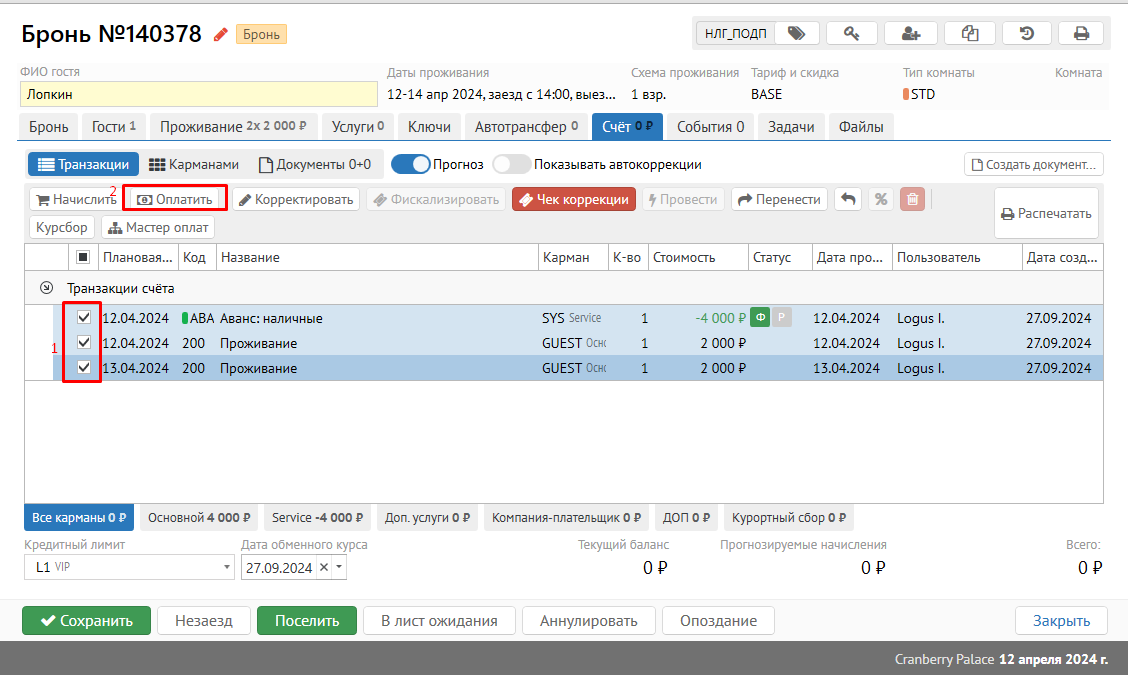
Task: Open booking history with the clock-arrow icon
Action: 1026,33
